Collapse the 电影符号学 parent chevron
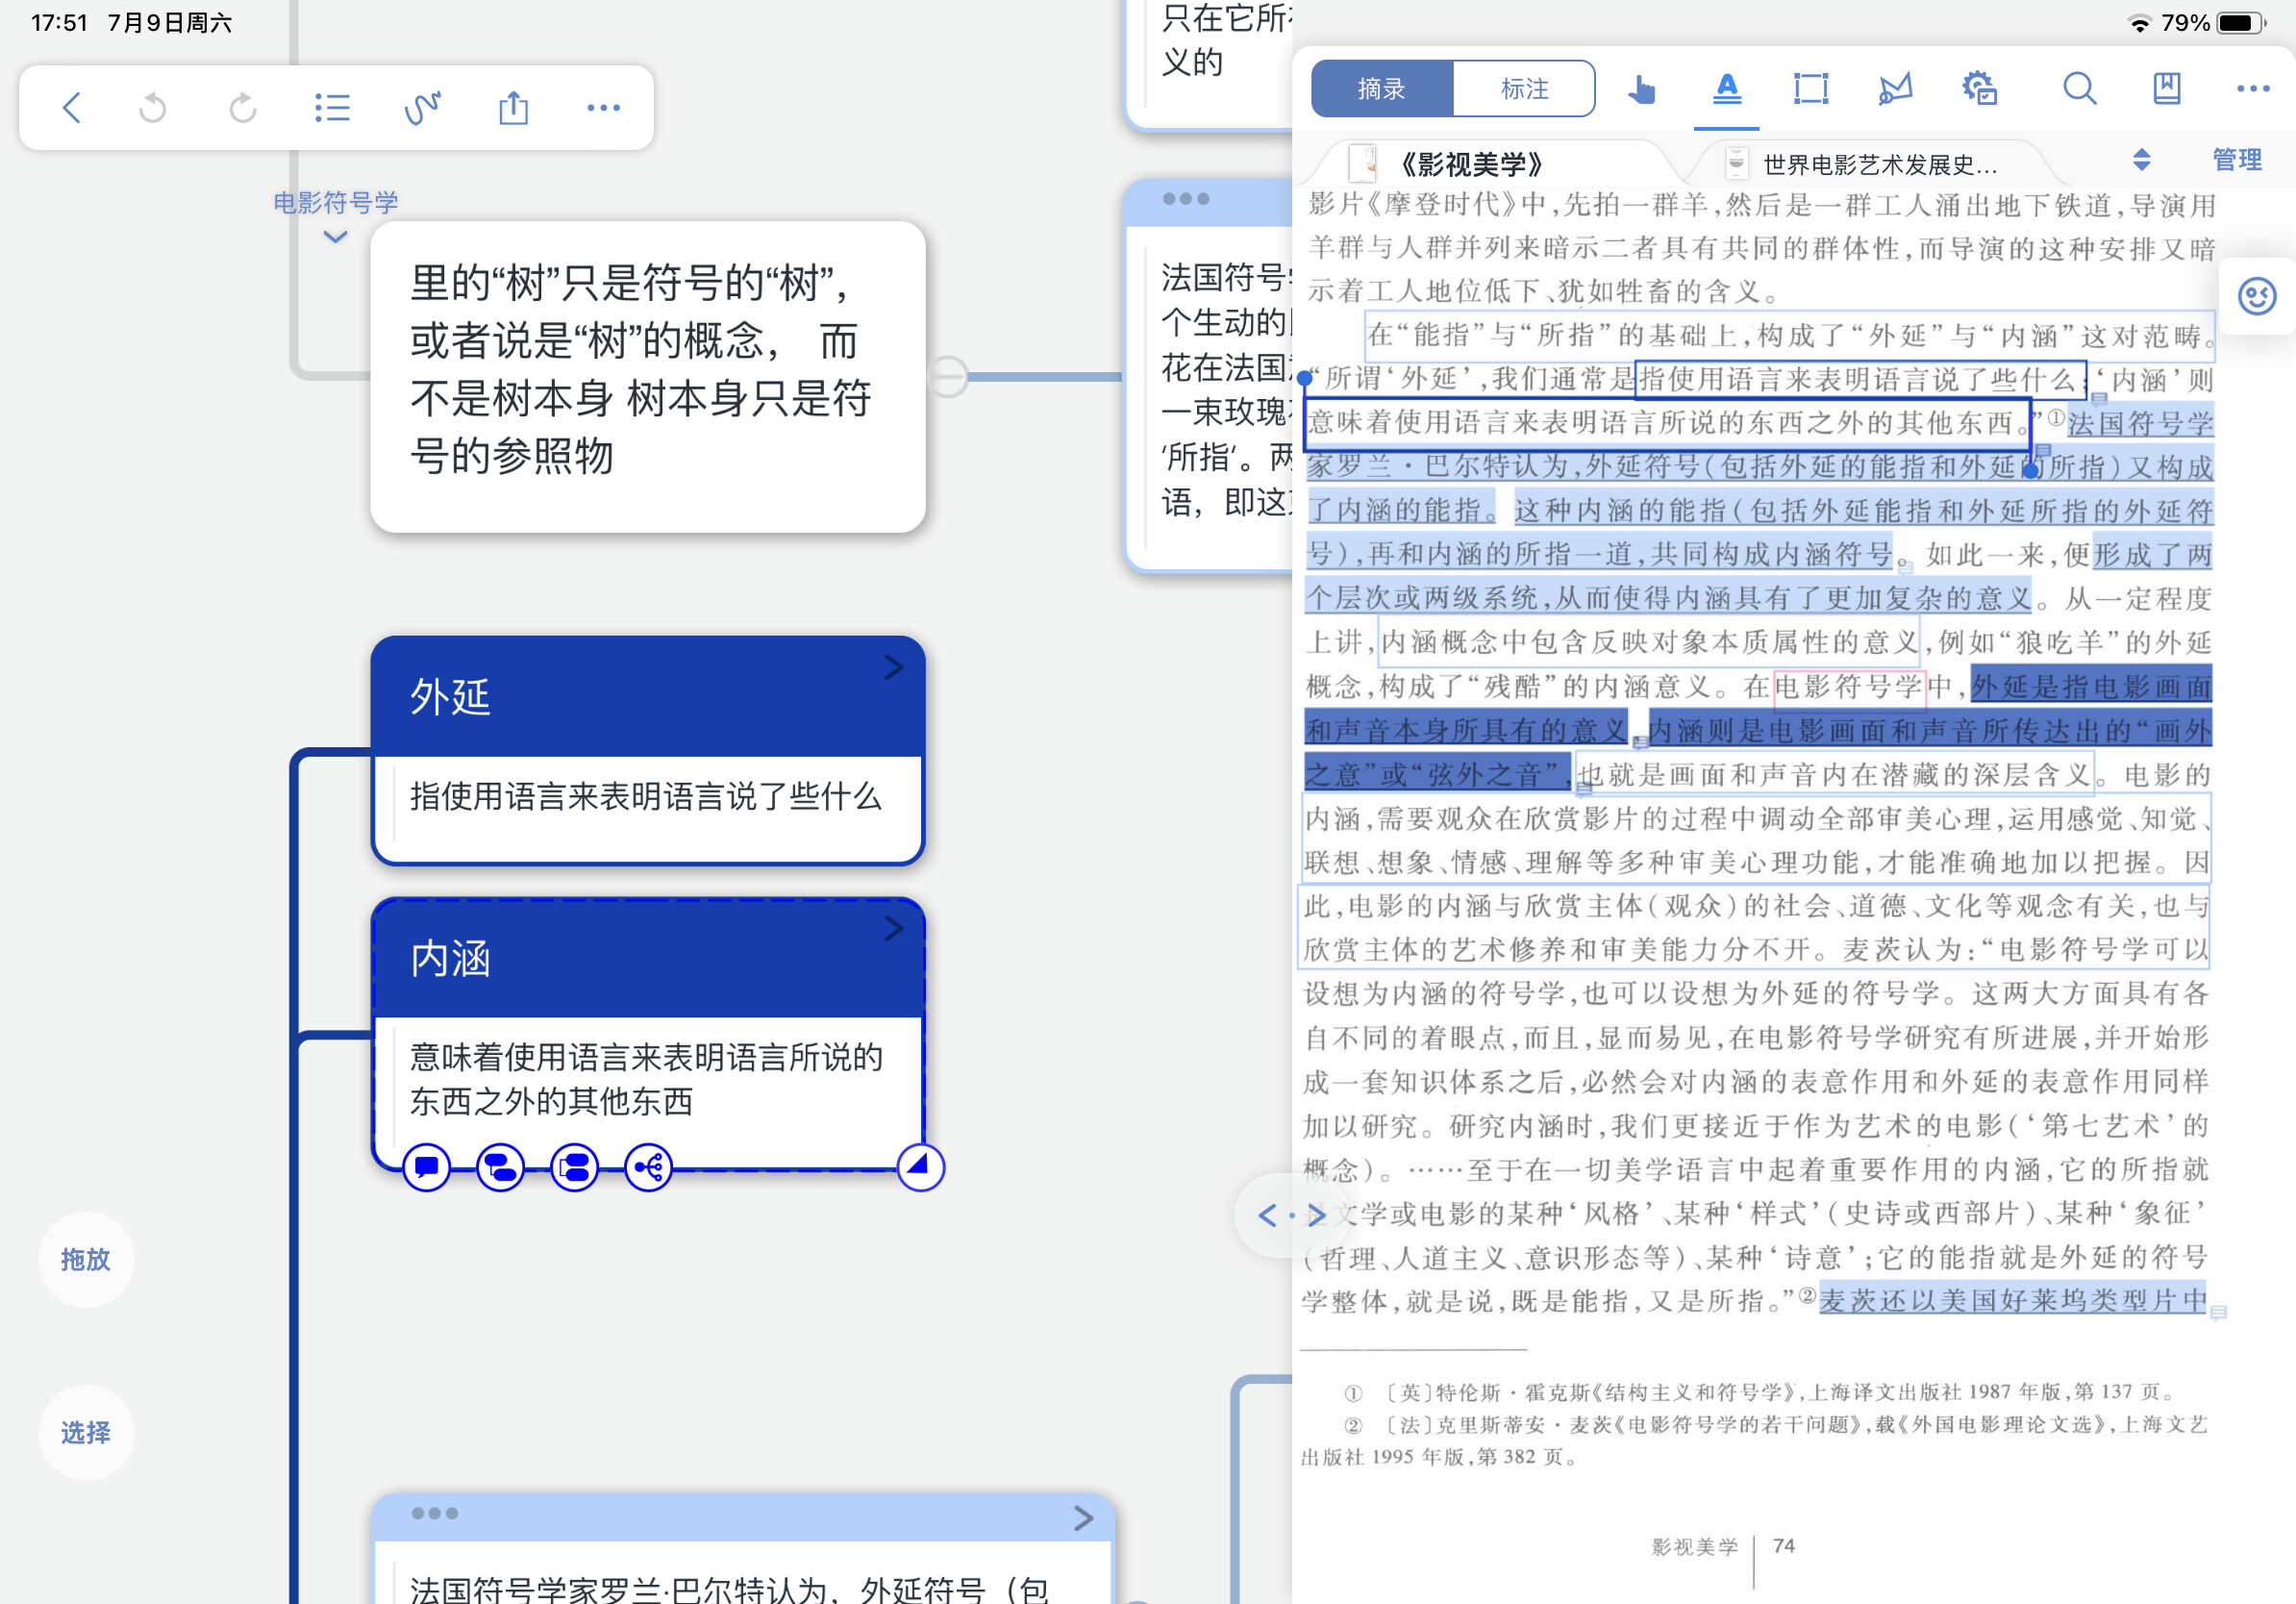The image size is (2296, 1604). pos(335,238)
